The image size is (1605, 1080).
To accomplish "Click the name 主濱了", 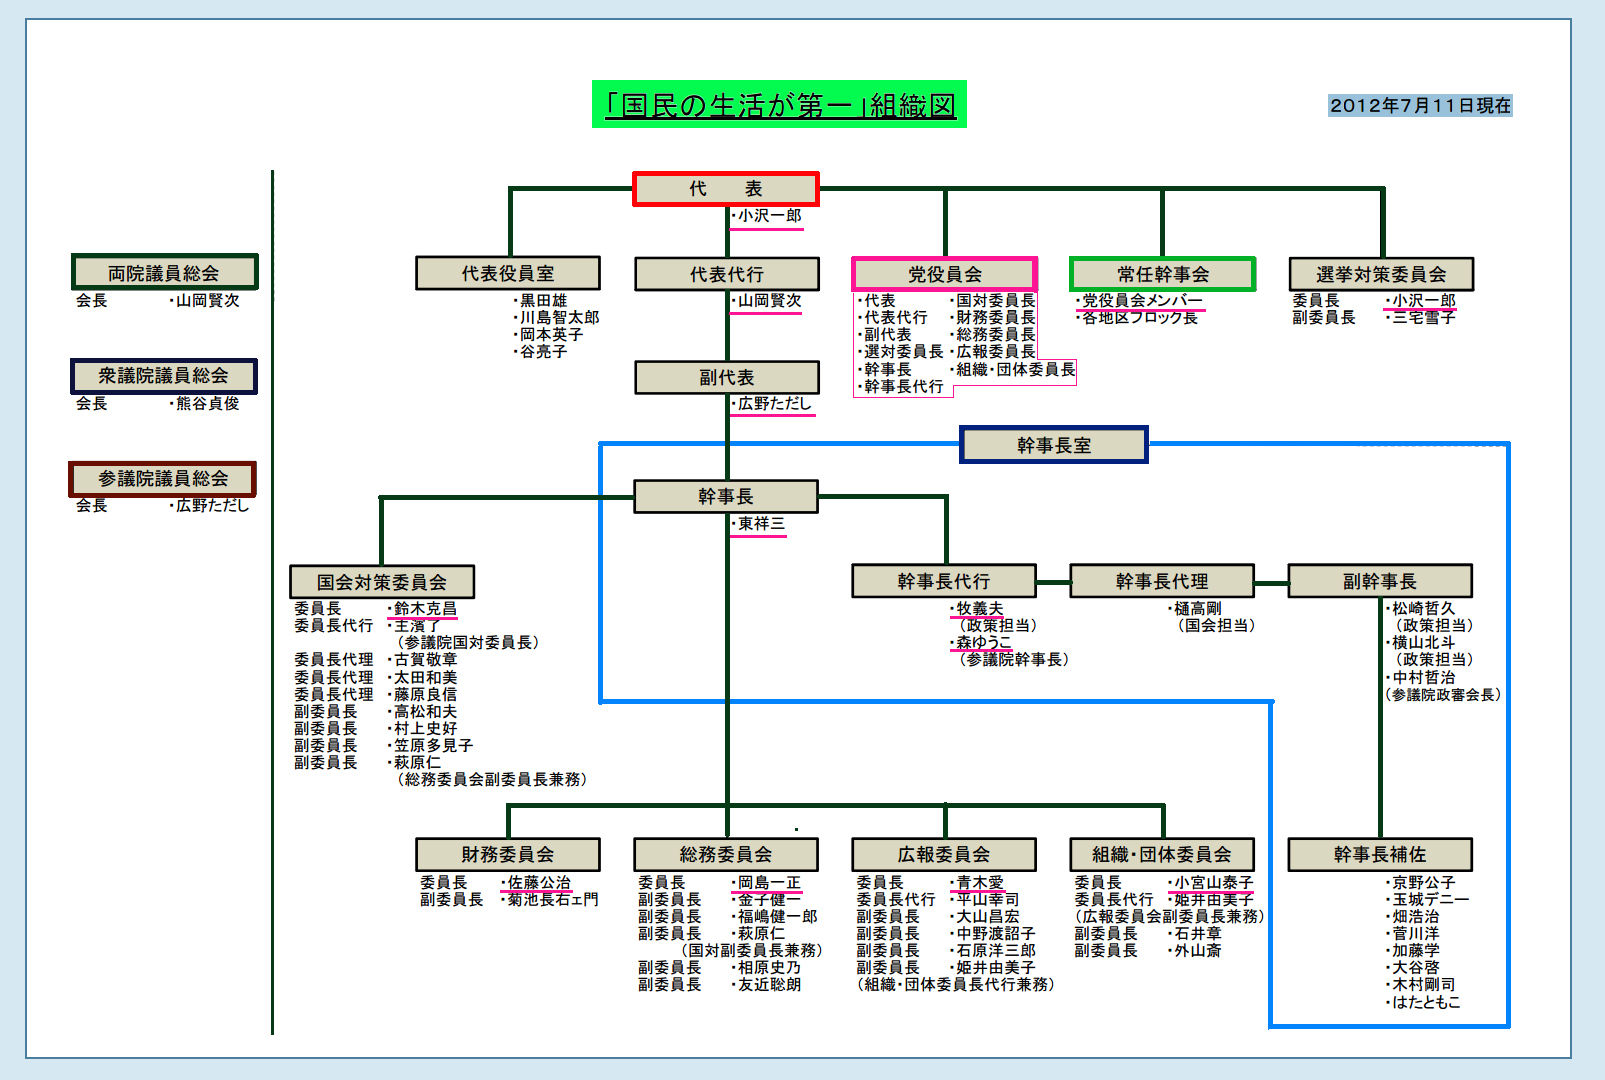I will (x=417, y=625).
